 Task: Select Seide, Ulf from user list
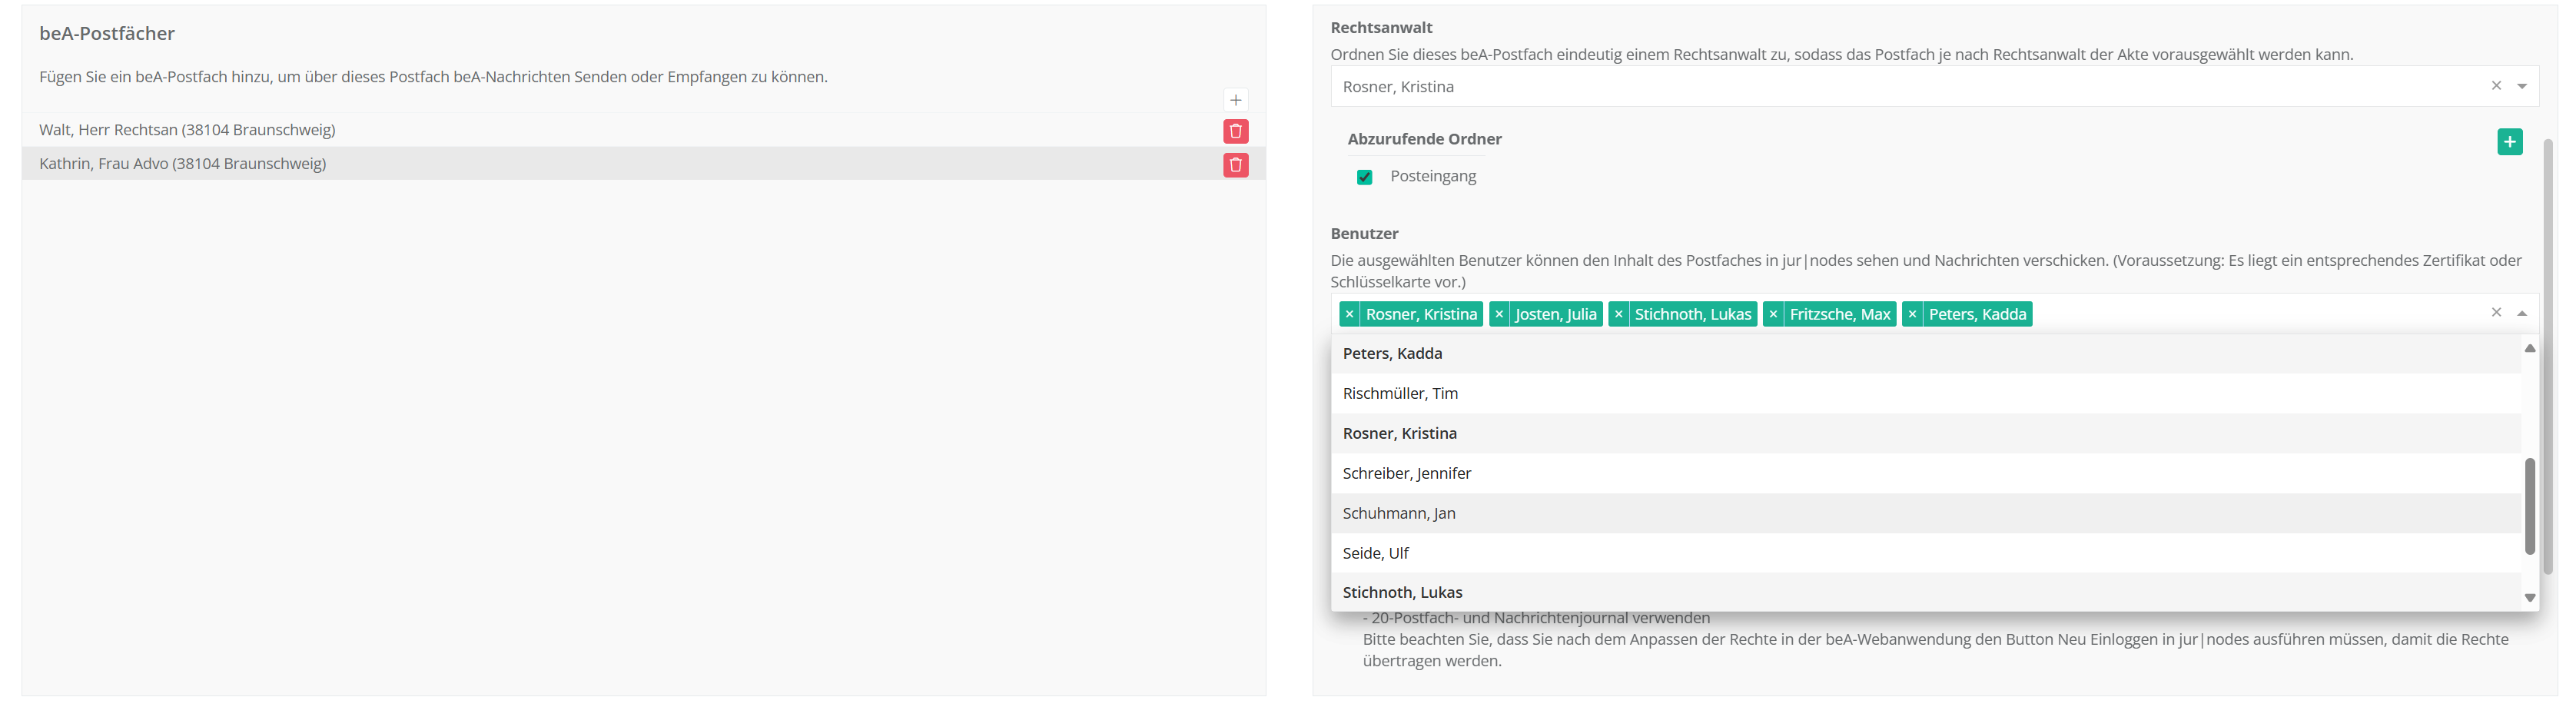1375,553
